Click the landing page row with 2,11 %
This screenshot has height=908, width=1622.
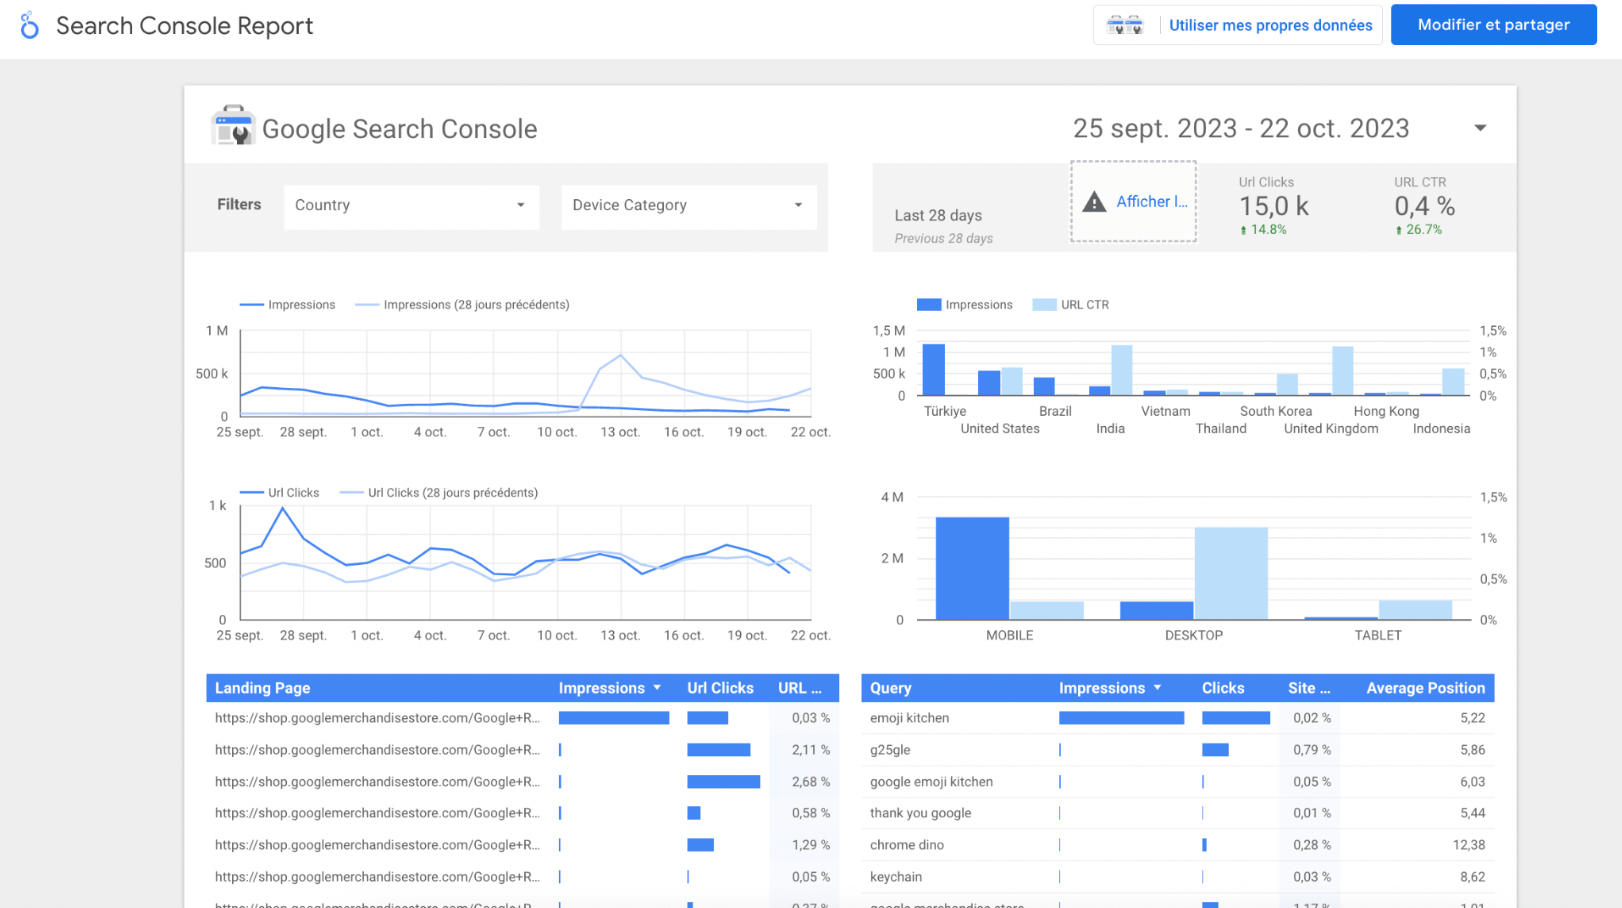522,750
